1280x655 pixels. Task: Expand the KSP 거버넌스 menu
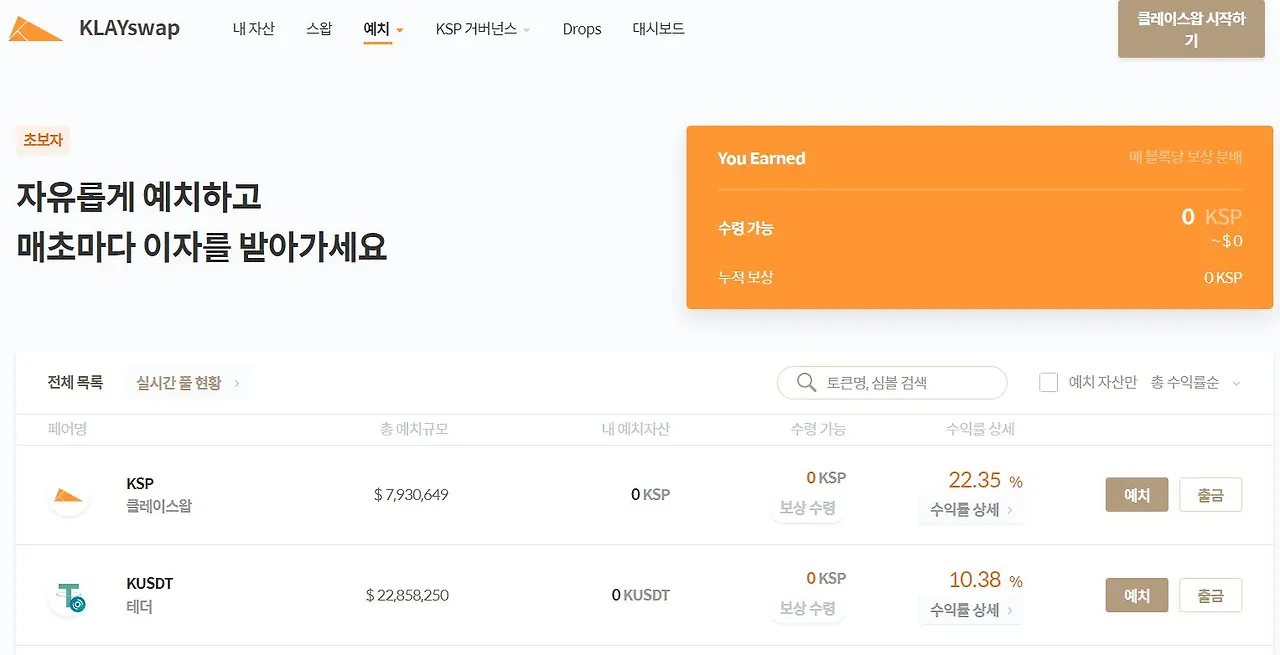[x=483, y=29]
